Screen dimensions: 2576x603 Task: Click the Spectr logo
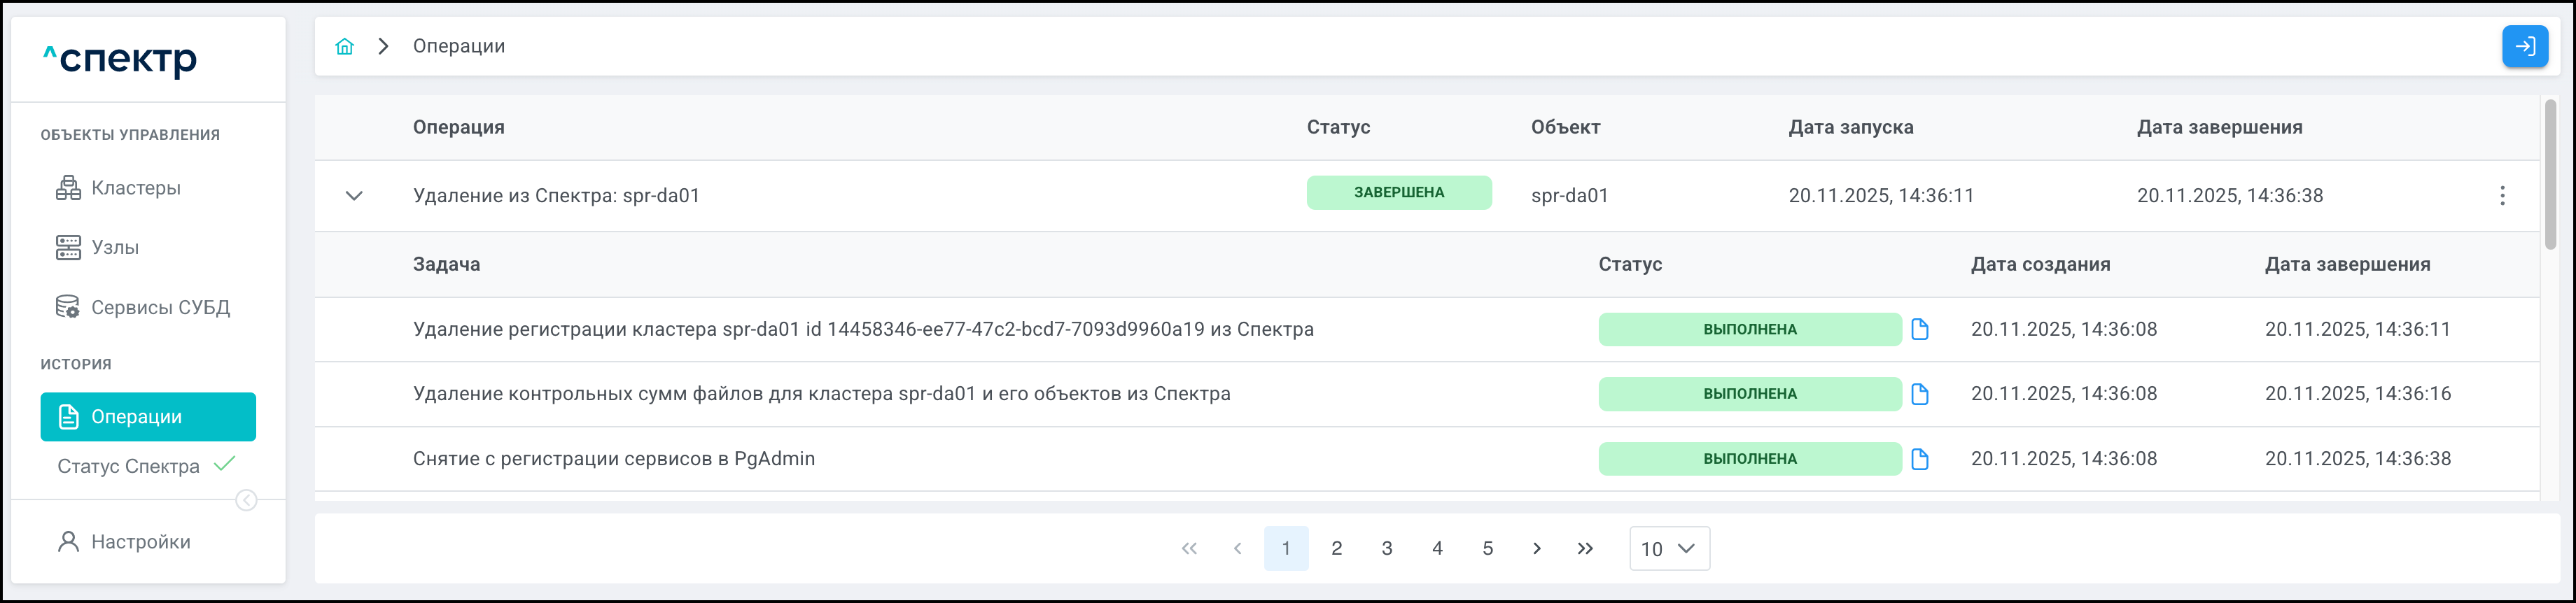[120, 59]
